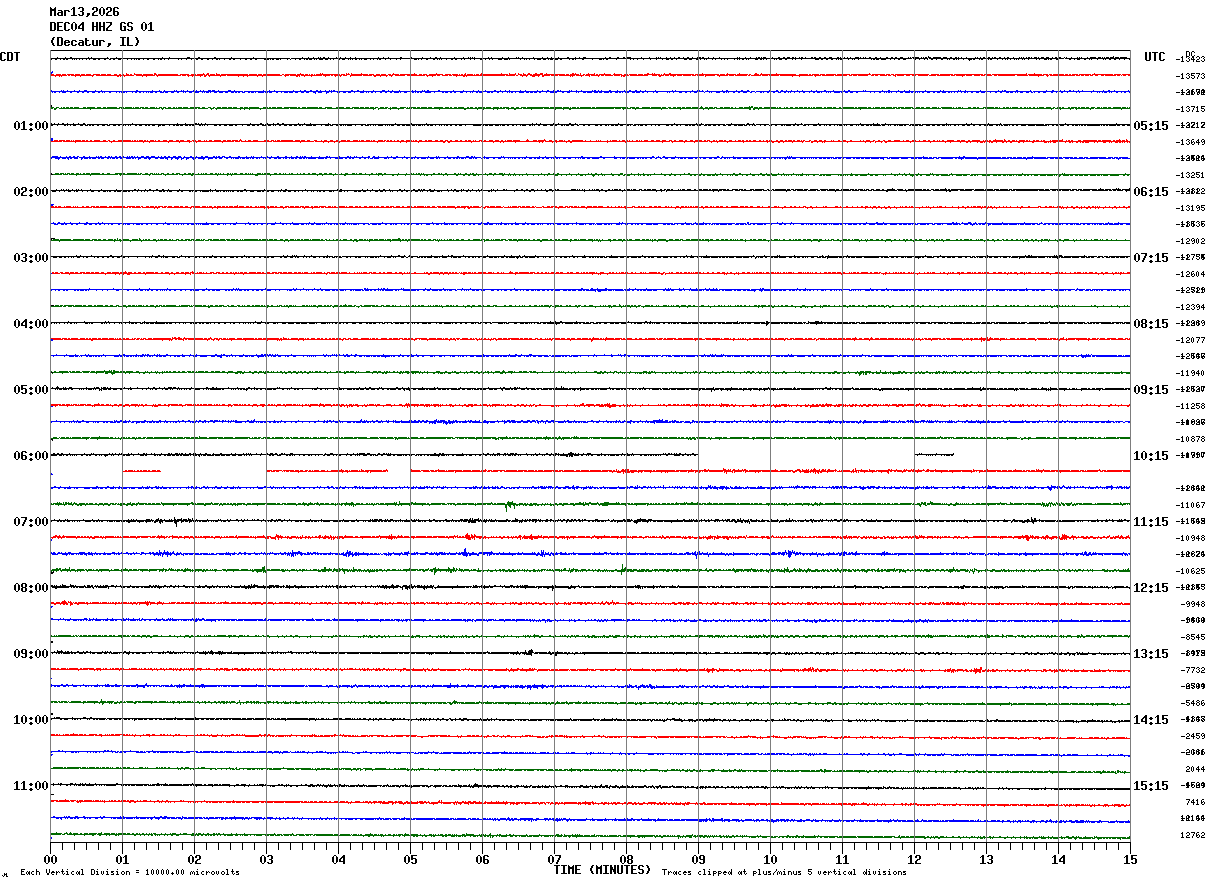Click the DC offset value -13251
The width and height of the screenshot is (1210, 886).
[x=1191, y=175]
